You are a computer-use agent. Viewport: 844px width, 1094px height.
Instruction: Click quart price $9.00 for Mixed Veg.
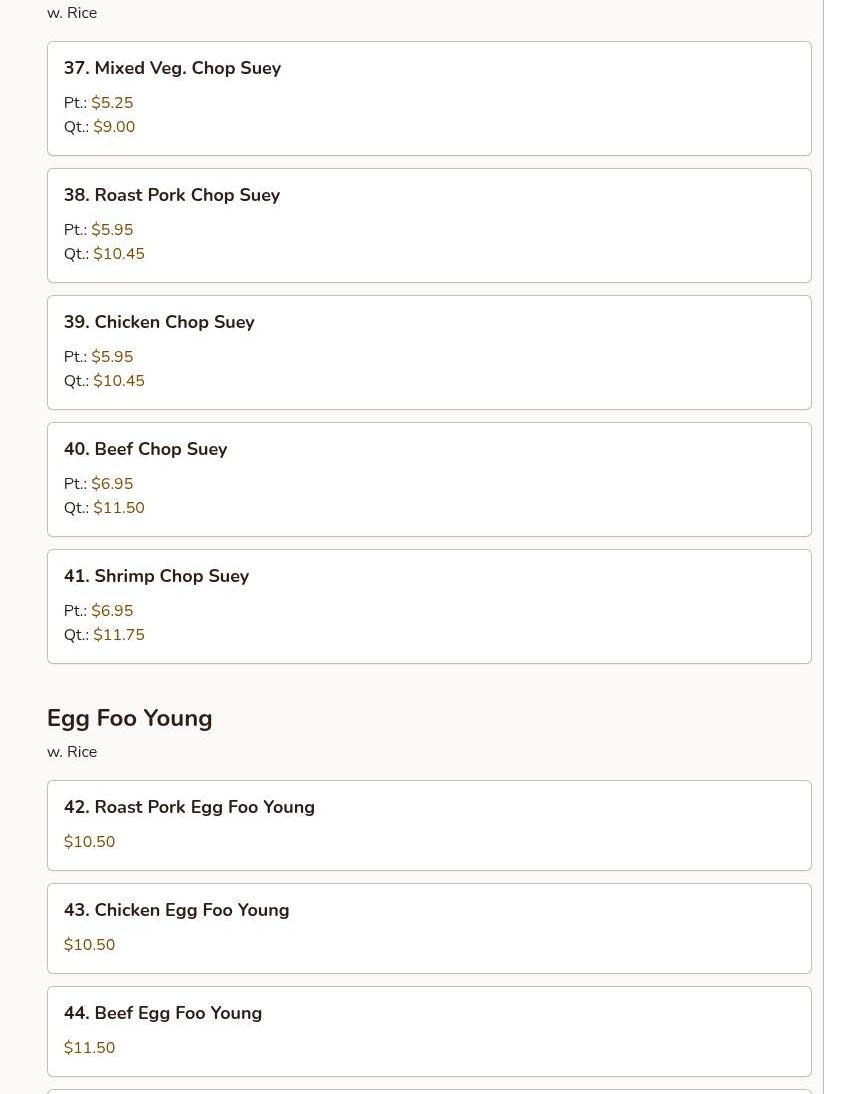click(x=114, y=127)
